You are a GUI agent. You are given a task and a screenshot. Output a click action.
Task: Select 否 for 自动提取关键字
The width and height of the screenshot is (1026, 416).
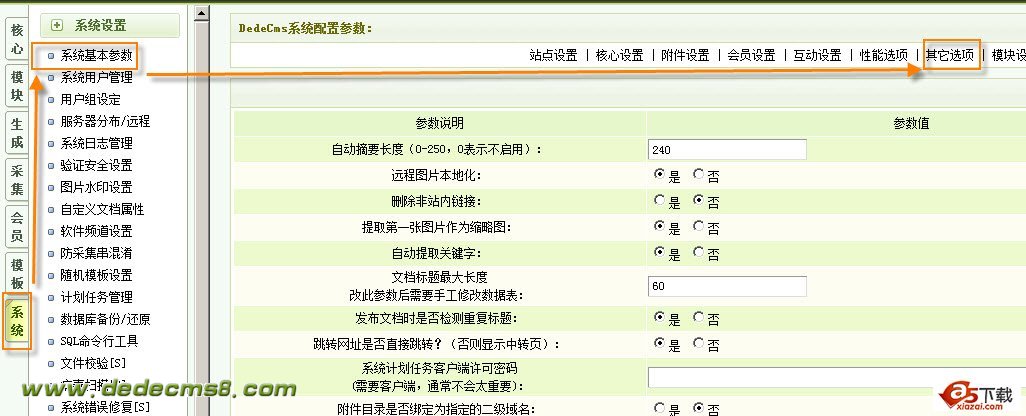point(698,253)
